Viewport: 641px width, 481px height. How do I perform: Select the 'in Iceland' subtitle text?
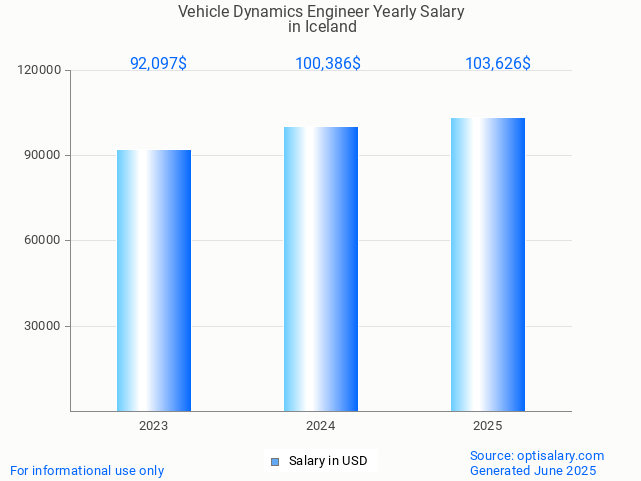click(321, 27)
